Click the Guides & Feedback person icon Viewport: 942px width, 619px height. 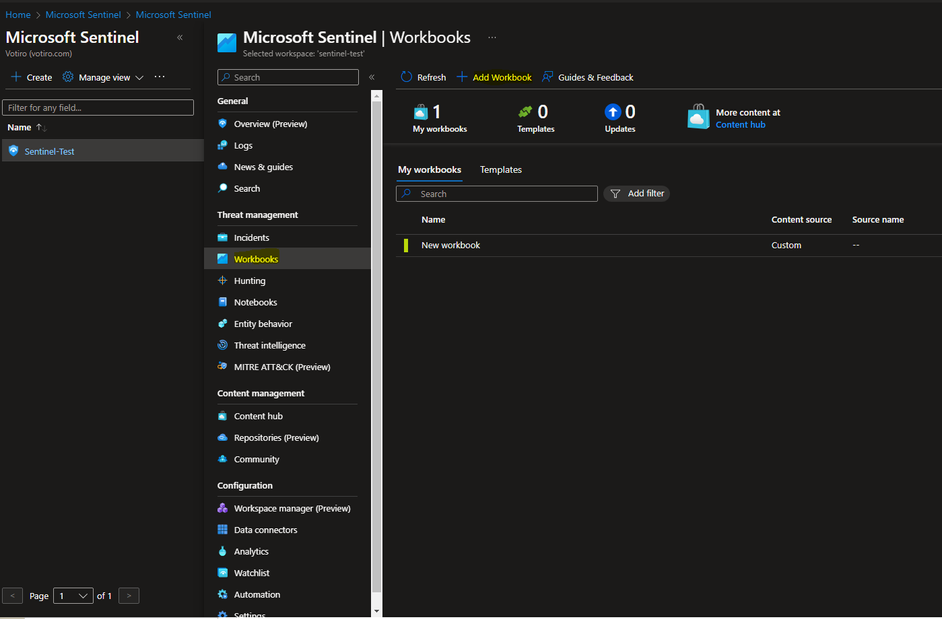click(547, 77)
